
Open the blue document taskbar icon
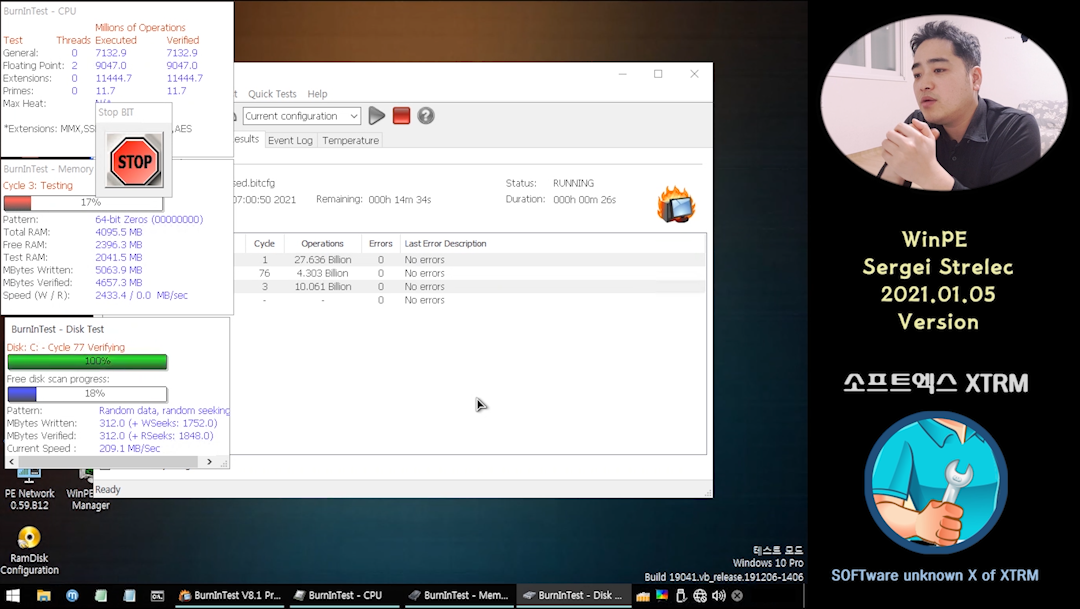129,595
